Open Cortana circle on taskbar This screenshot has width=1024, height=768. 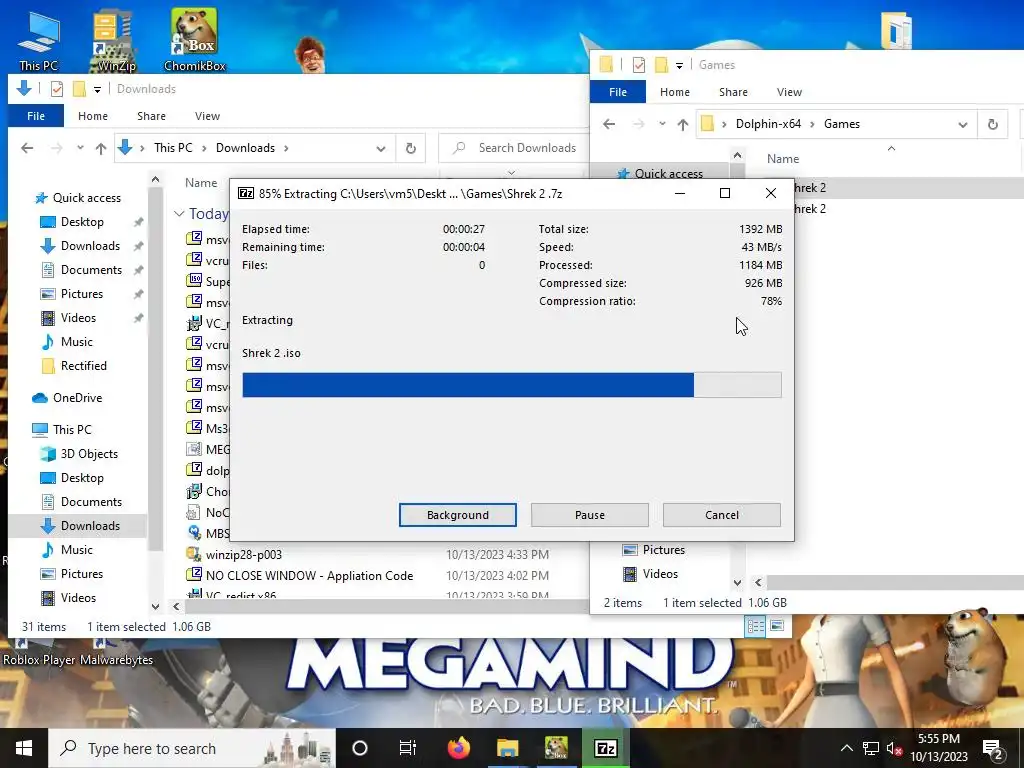360,748
